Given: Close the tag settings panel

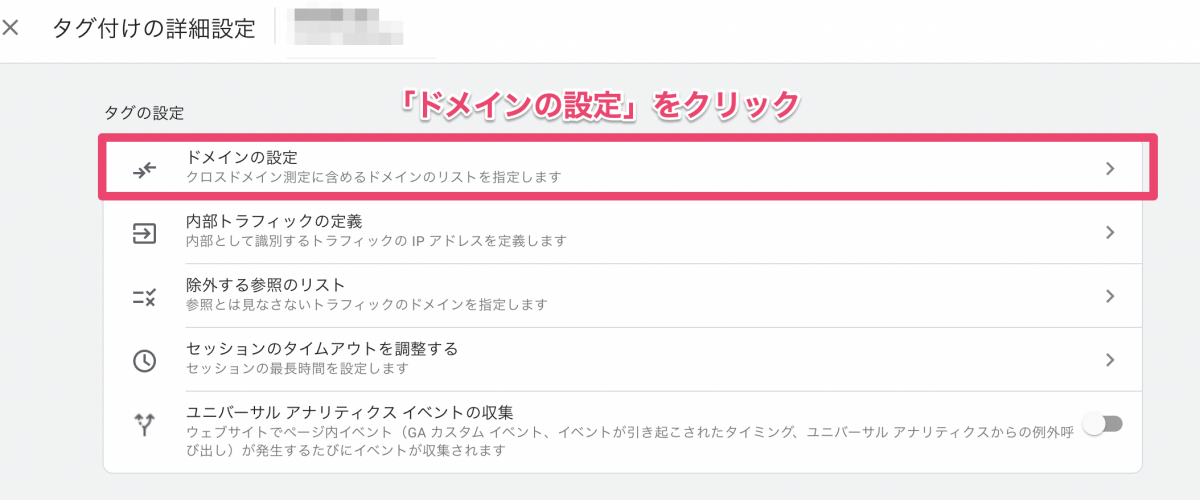Looking at the screenshot, I should [11, 28].
